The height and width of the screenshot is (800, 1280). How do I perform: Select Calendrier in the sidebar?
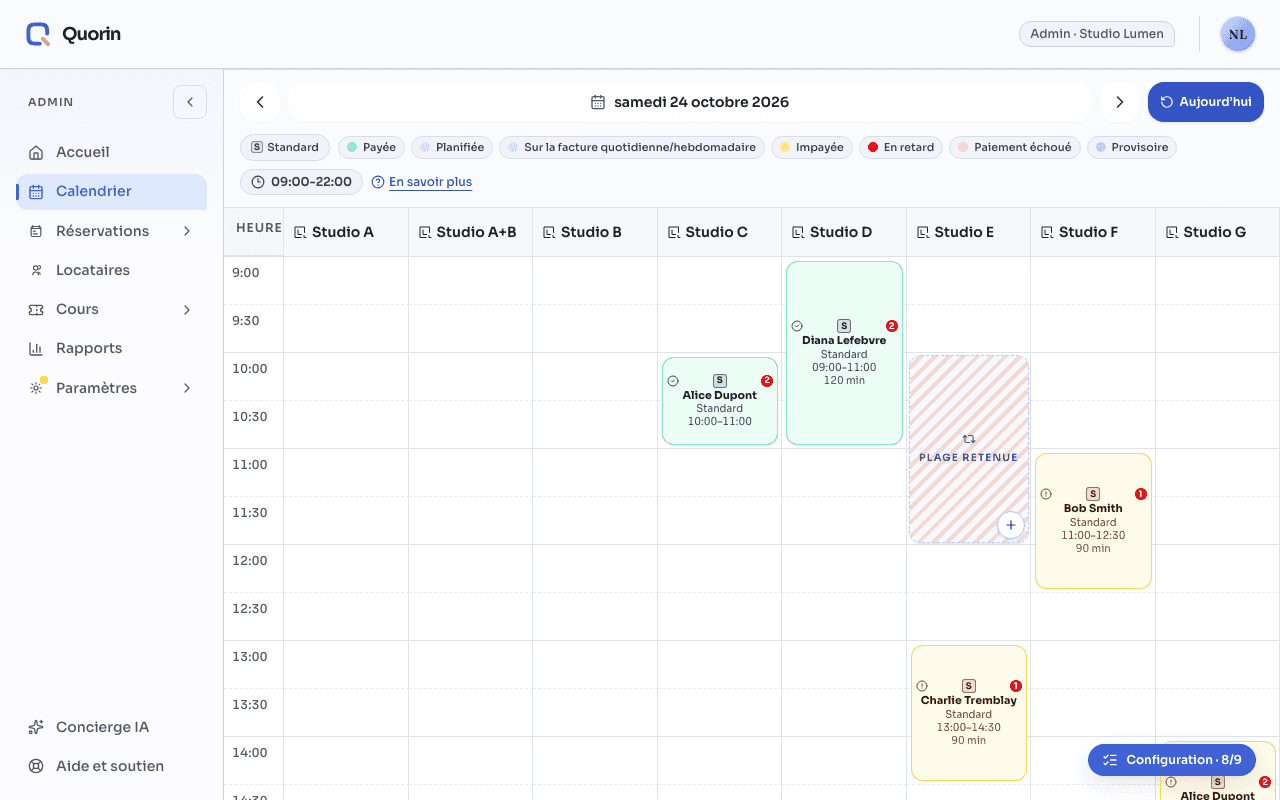111,191
